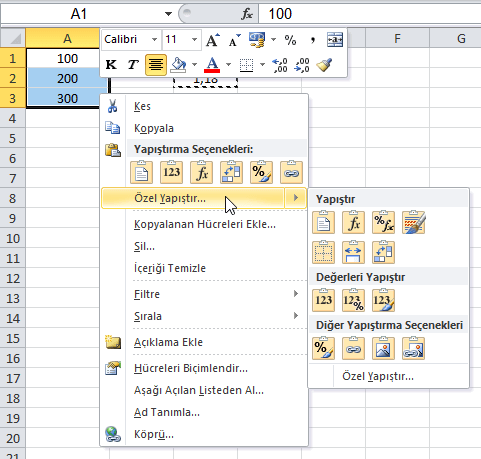Select formulas fx icon under Yapıştır submenu

(x=353, y=222)
